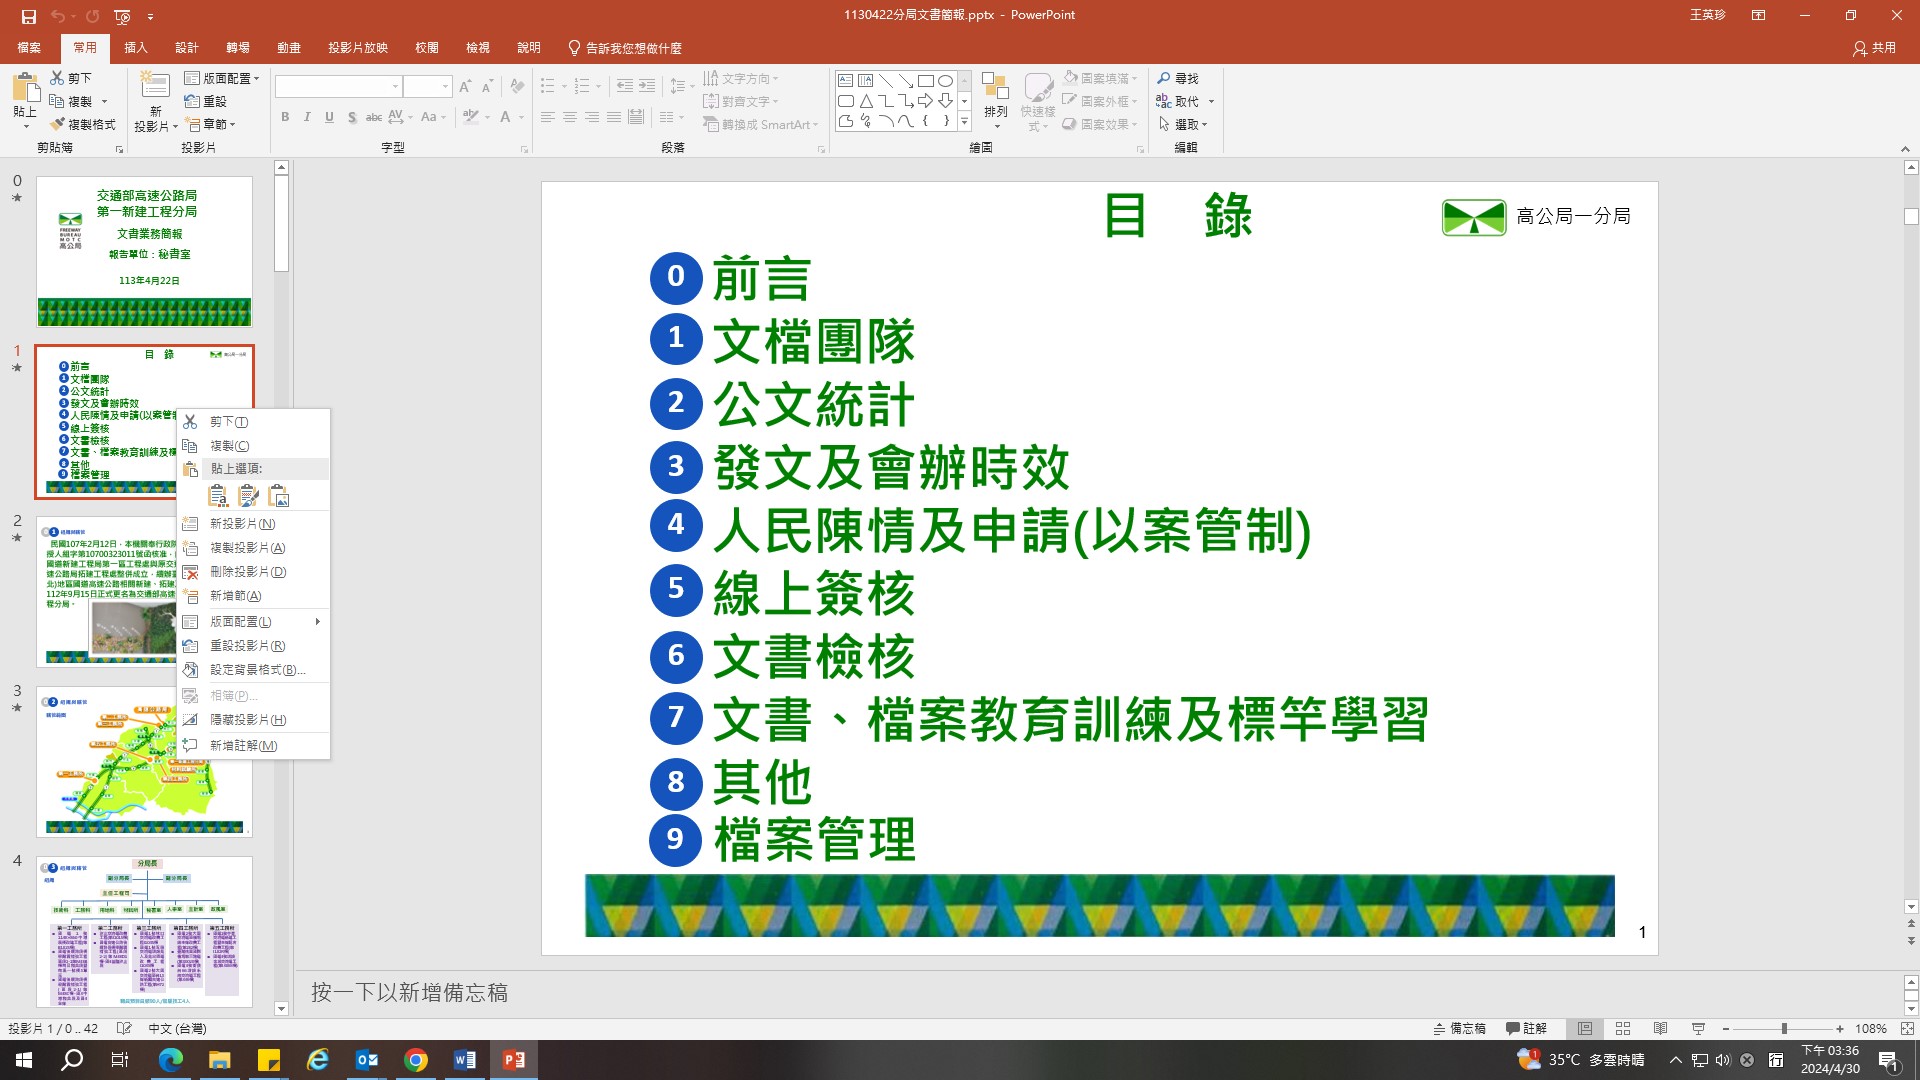
Task: Click the New Slide (新投影片) icon in ribbon
Action: (x=155, y=85)
